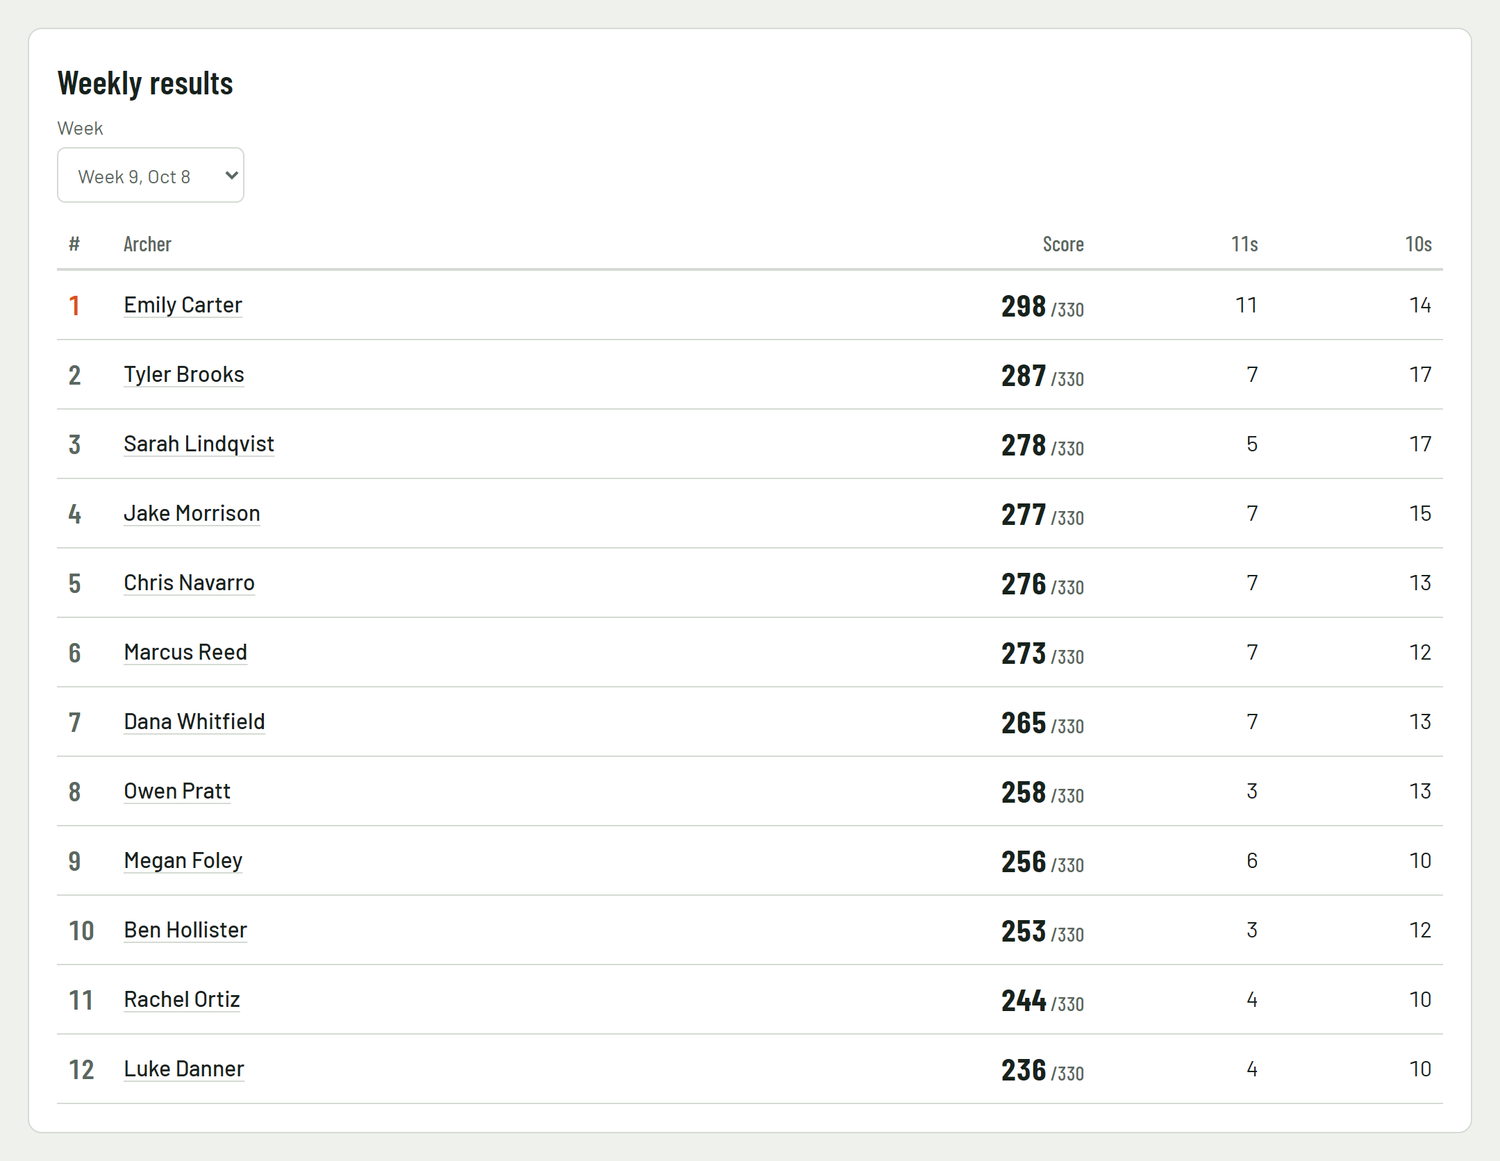Select Megan Foley's score 256
The width and height of the screenshot is (1500, 1161).
pos(1023,862)
